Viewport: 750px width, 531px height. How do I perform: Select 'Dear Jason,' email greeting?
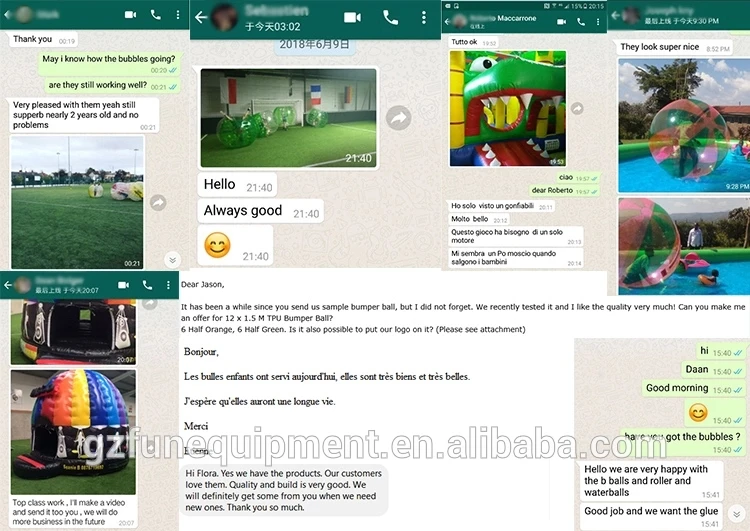click(x=202, y=285)
